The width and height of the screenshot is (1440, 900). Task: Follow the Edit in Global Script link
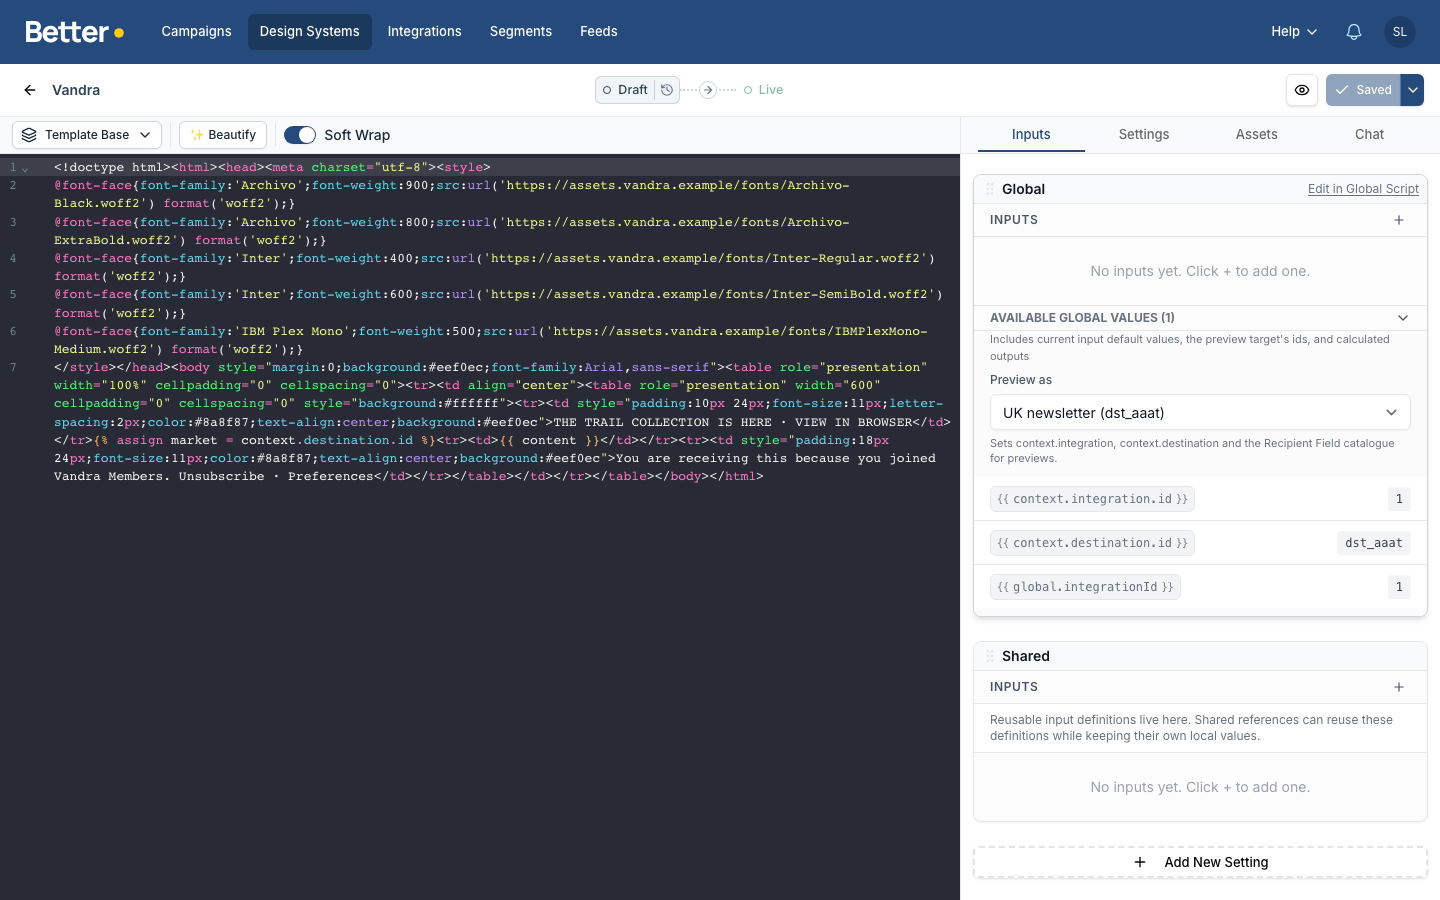click(1363, 189)
